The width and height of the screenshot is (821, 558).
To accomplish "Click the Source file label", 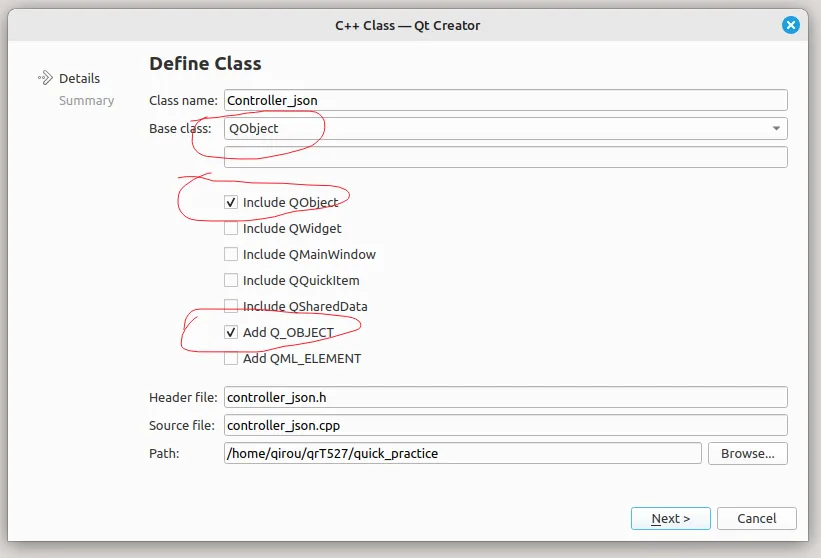I will coord(182,425).
